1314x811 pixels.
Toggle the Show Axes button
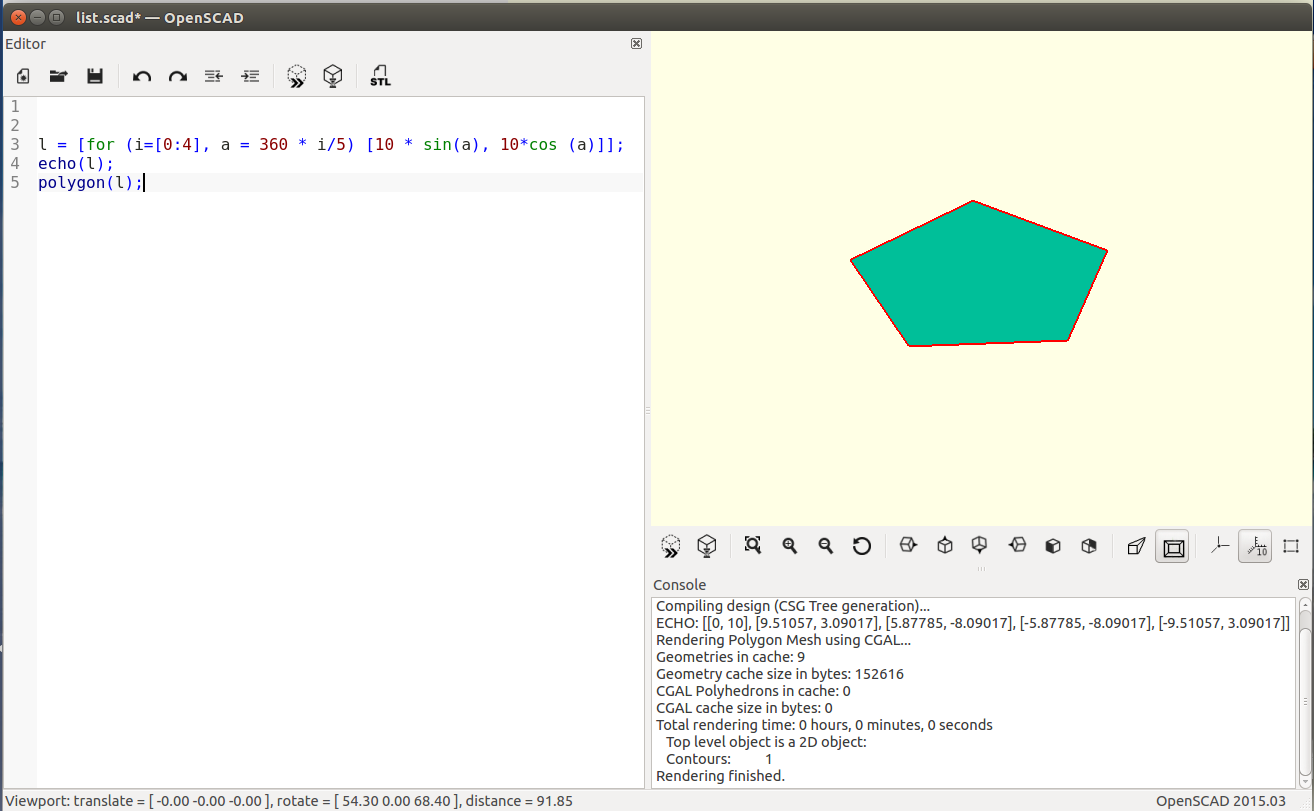pos(1220,546)
